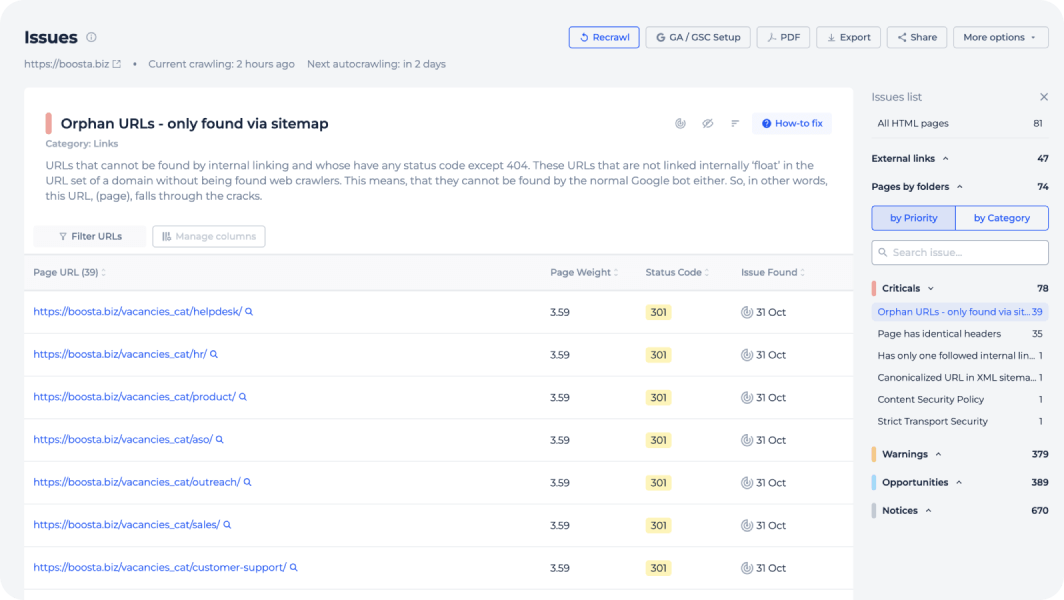Sort by Issue Found column
The width and height of the screenshot is (1064, 600).
773,272
